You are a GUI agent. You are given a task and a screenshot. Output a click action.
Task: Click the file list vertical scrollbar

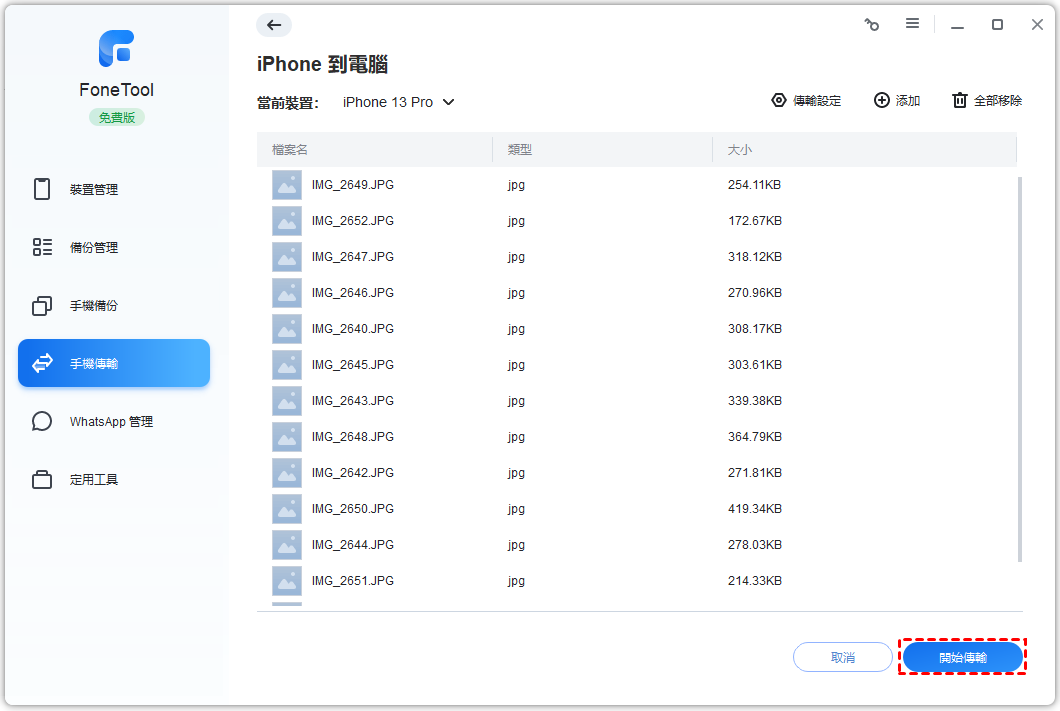1019,370
